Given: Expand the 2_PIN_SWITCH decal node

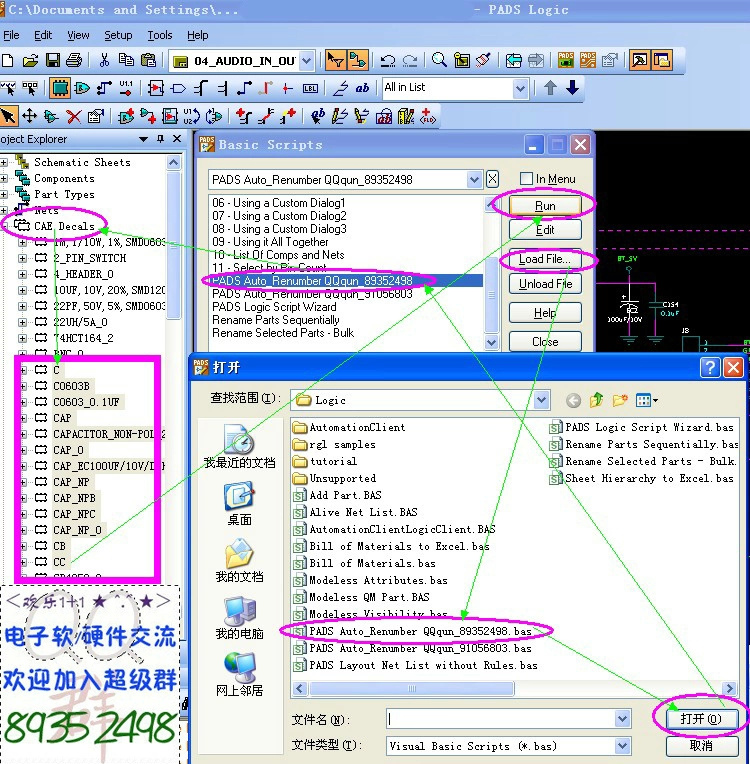Looking at the screenshot, I should coord(22,258).
